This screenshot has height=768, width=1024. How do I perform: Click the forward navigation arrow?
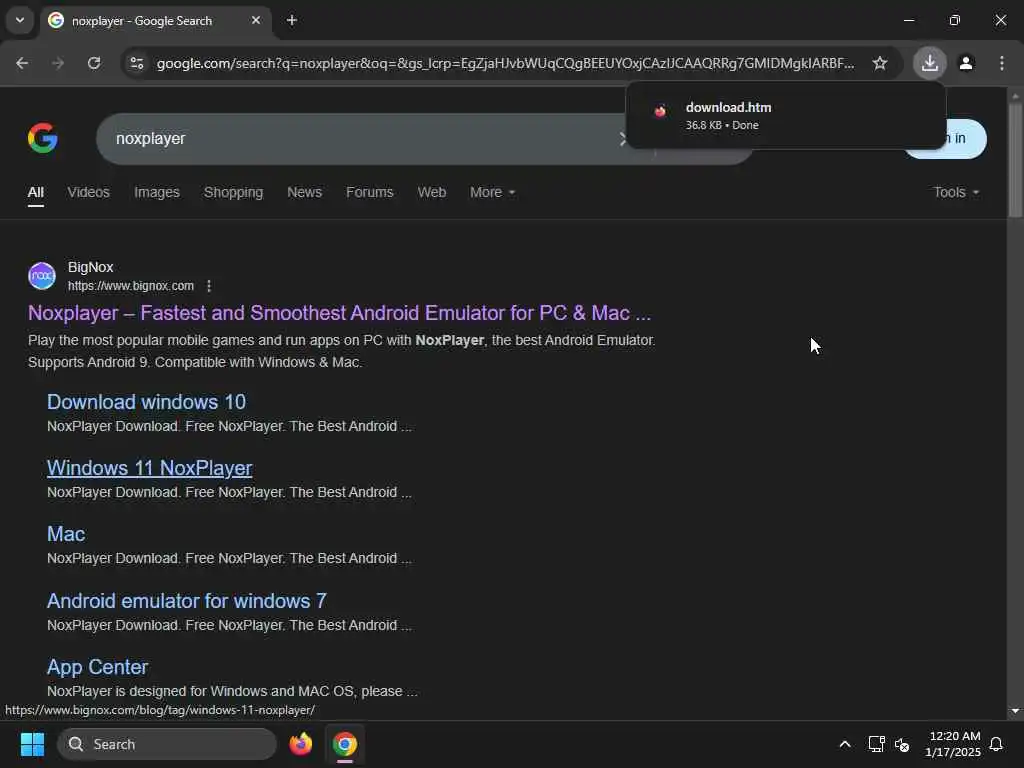click(x=58, y=63)
